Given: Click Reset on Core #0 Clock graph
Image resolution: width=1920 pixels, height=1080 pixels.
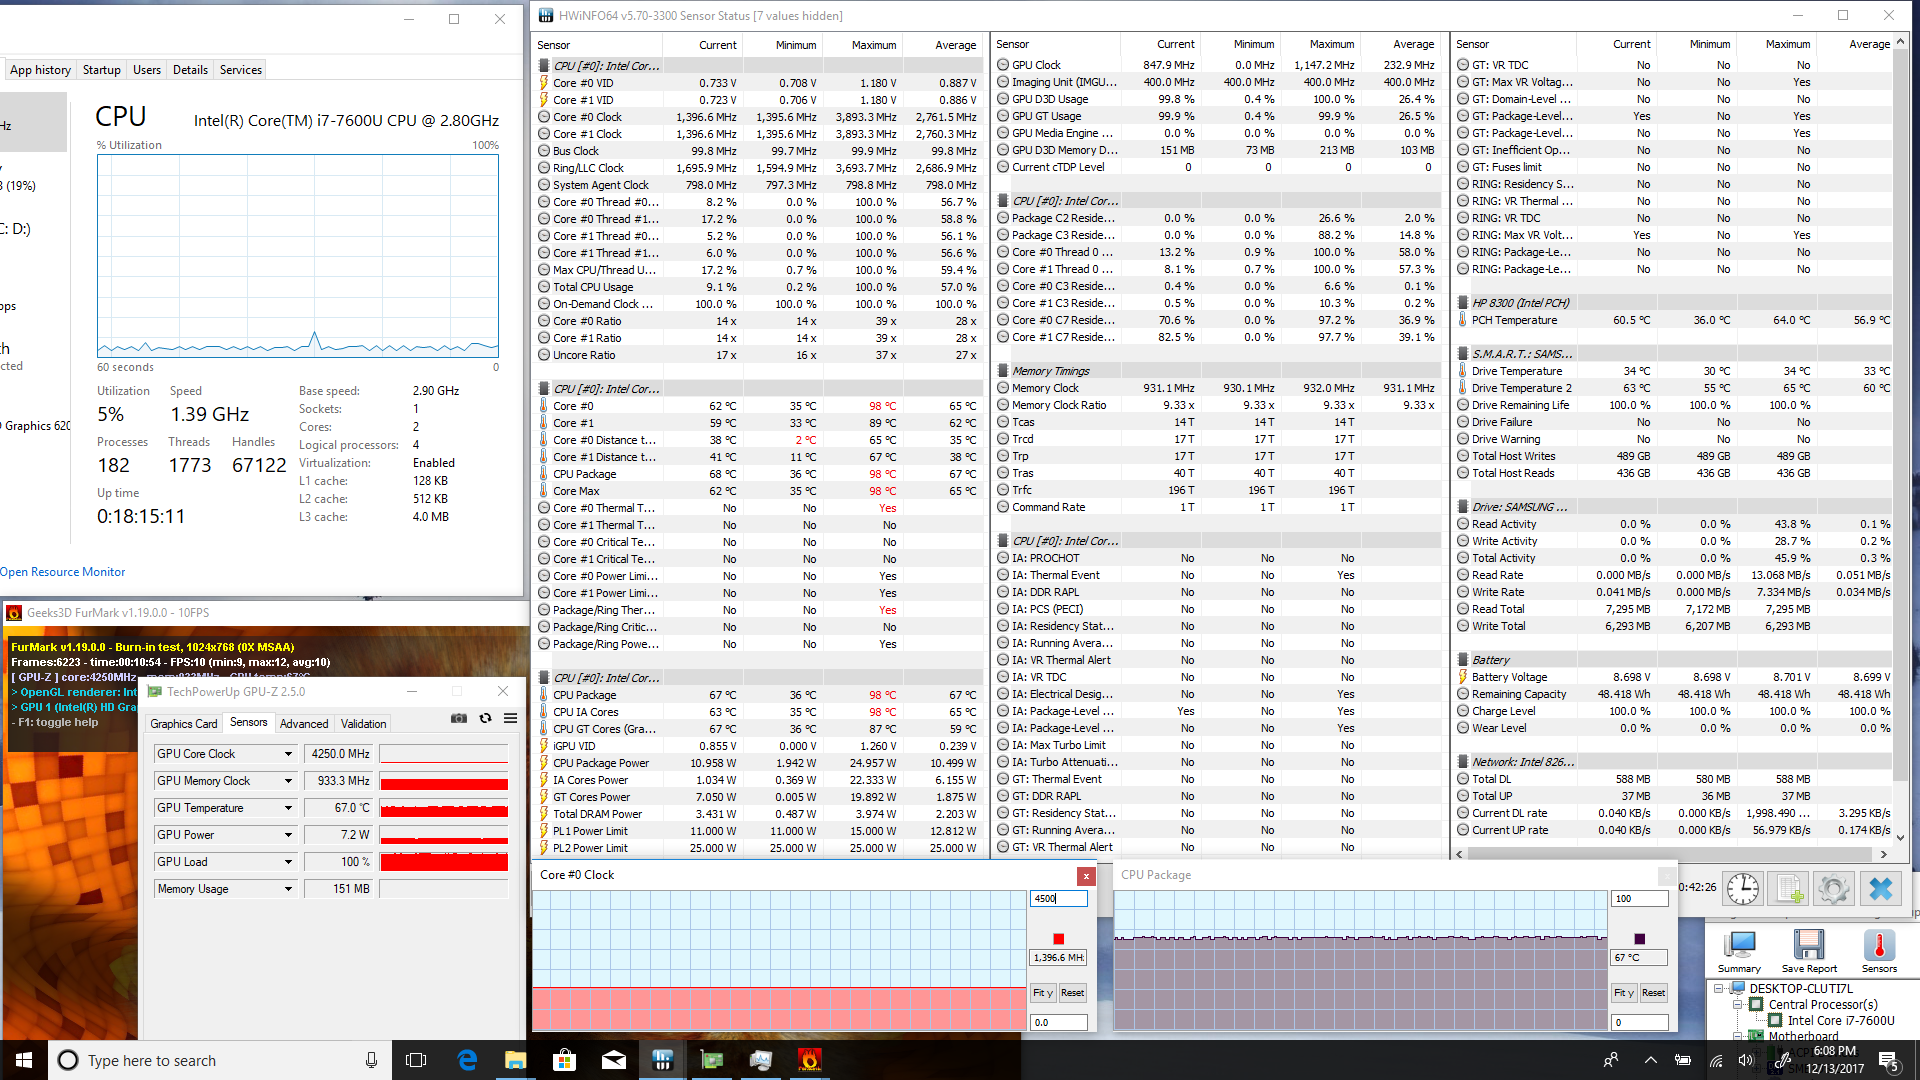Looking at the screenshot, I should pyautogui.click(x=1072, y=993).
